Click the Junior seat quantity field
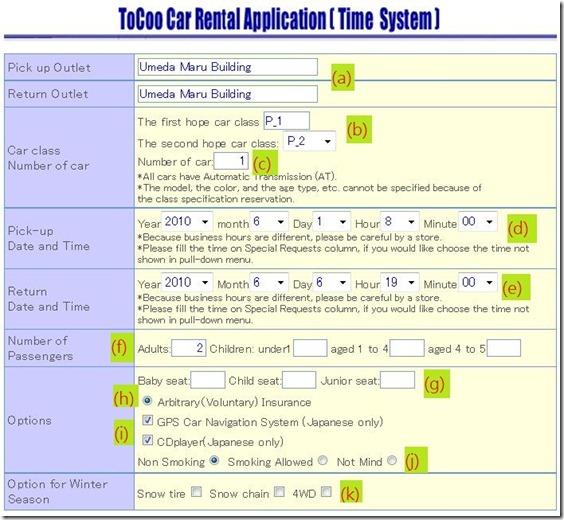This screenshot has width=564, height=520. coord(397,380)
